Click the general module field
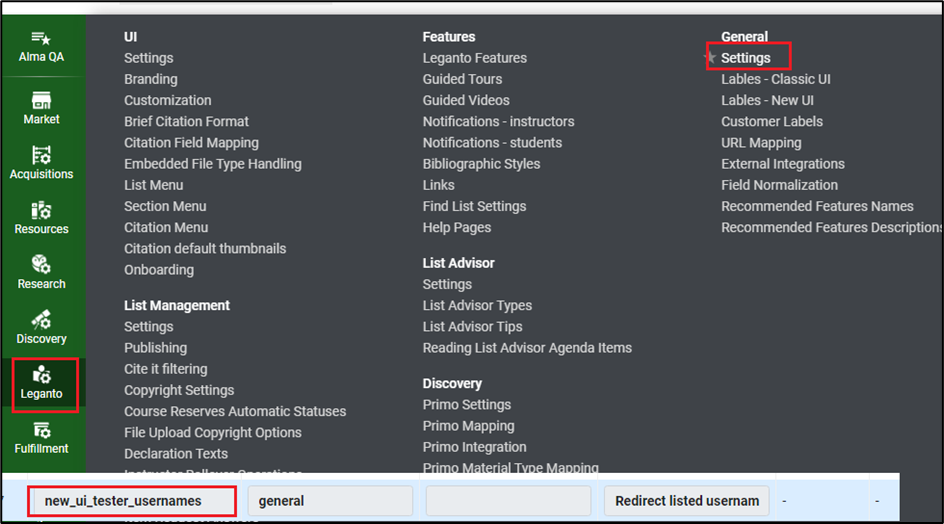 click(x=330, y=501)
